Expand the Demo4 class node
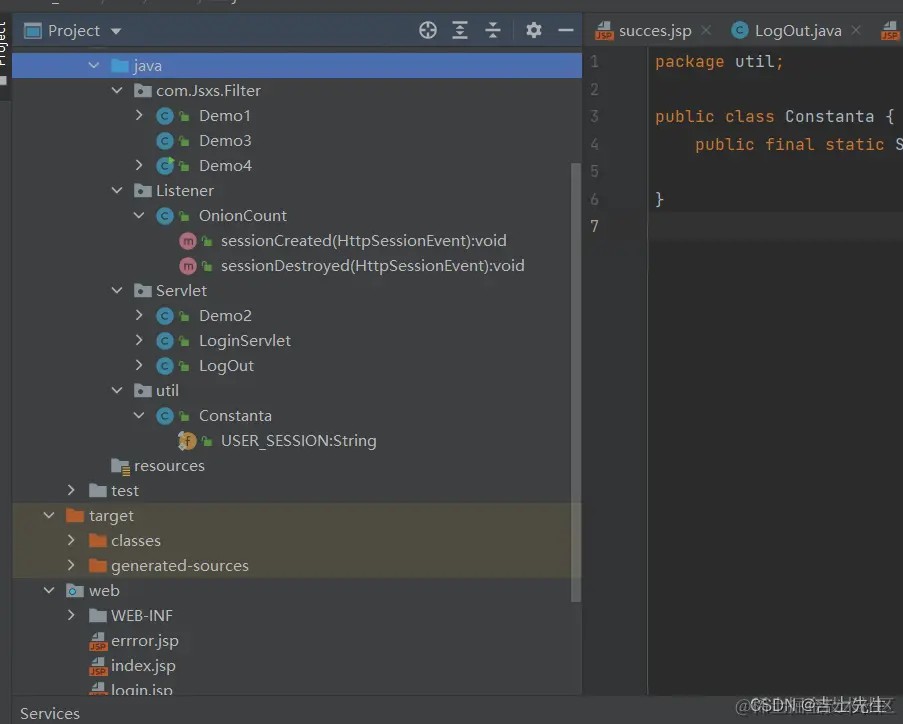This screenshot has height=724, width=903. click(x=139, y=165)
